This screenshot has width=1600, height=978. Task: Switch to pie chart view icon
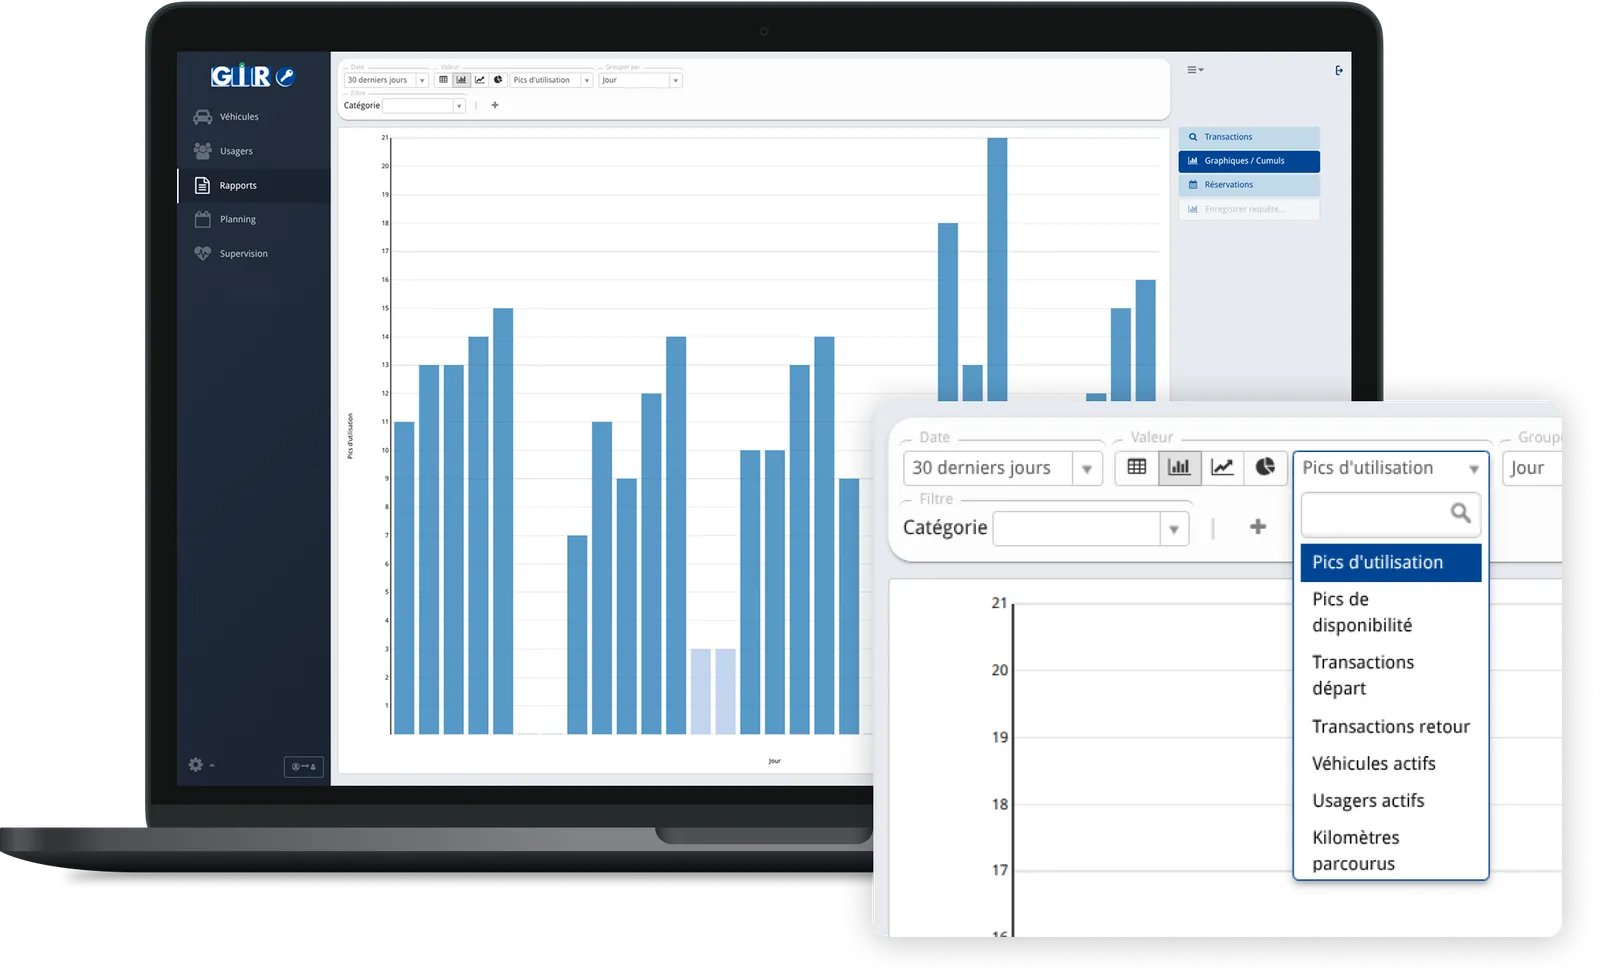pyautogui.click(x=1265, y=467)
